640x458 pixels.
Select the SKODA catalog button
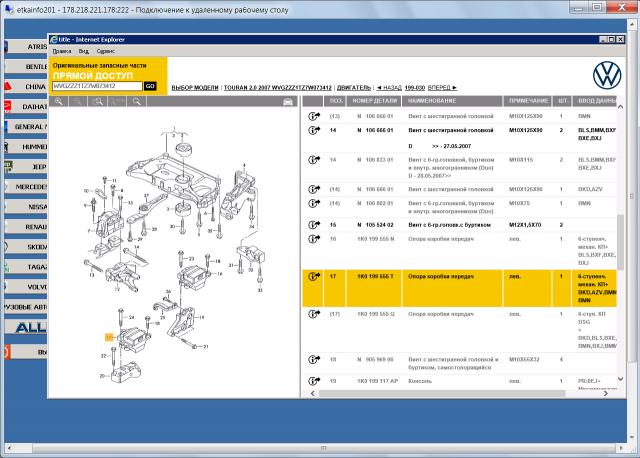[26, 247]
